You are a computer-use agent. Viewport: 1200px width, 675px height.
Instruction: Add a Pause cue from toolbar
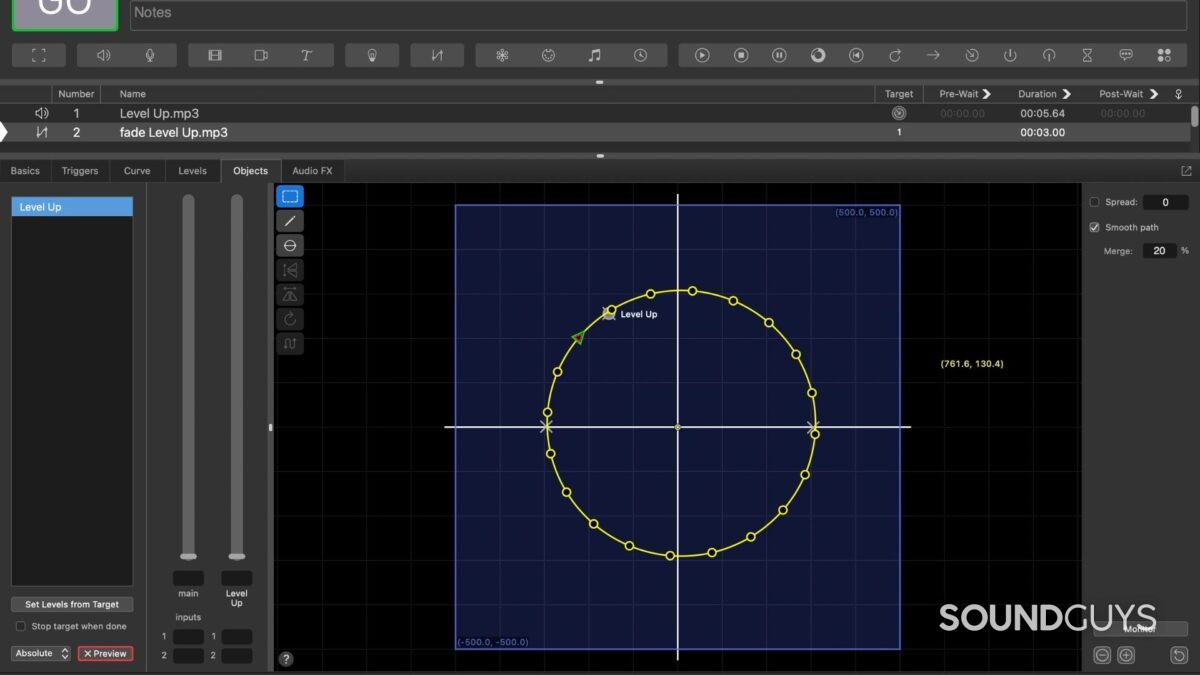coord(779,55)
